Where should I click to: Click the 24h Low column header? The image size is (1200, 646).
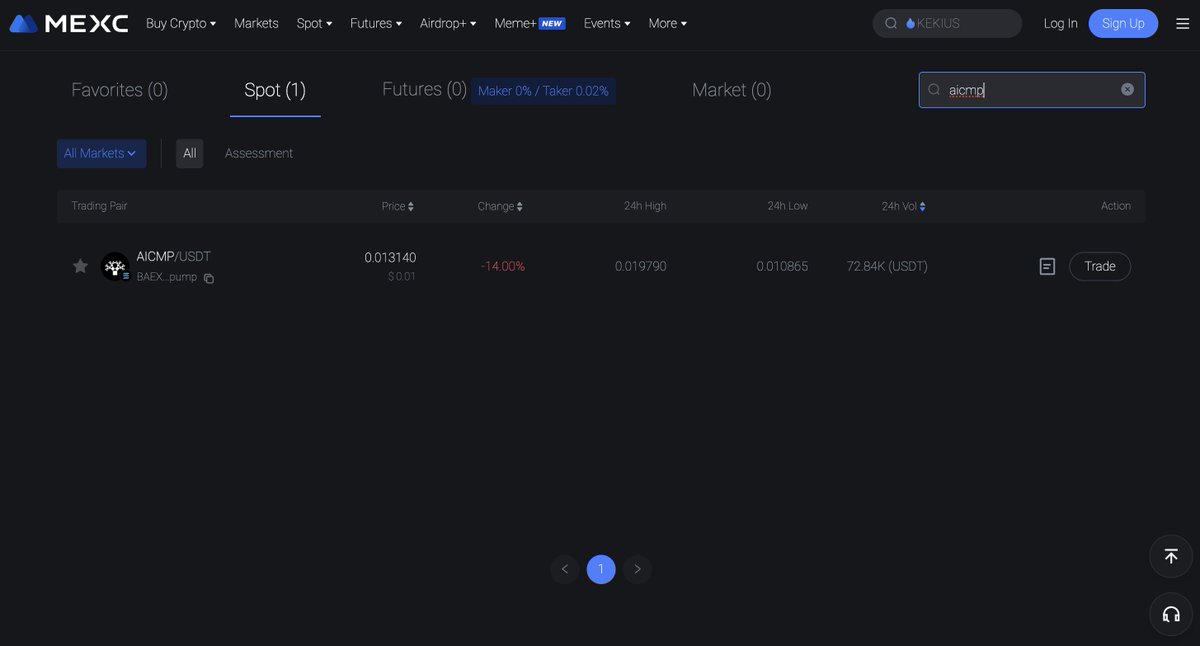[788, 206]
